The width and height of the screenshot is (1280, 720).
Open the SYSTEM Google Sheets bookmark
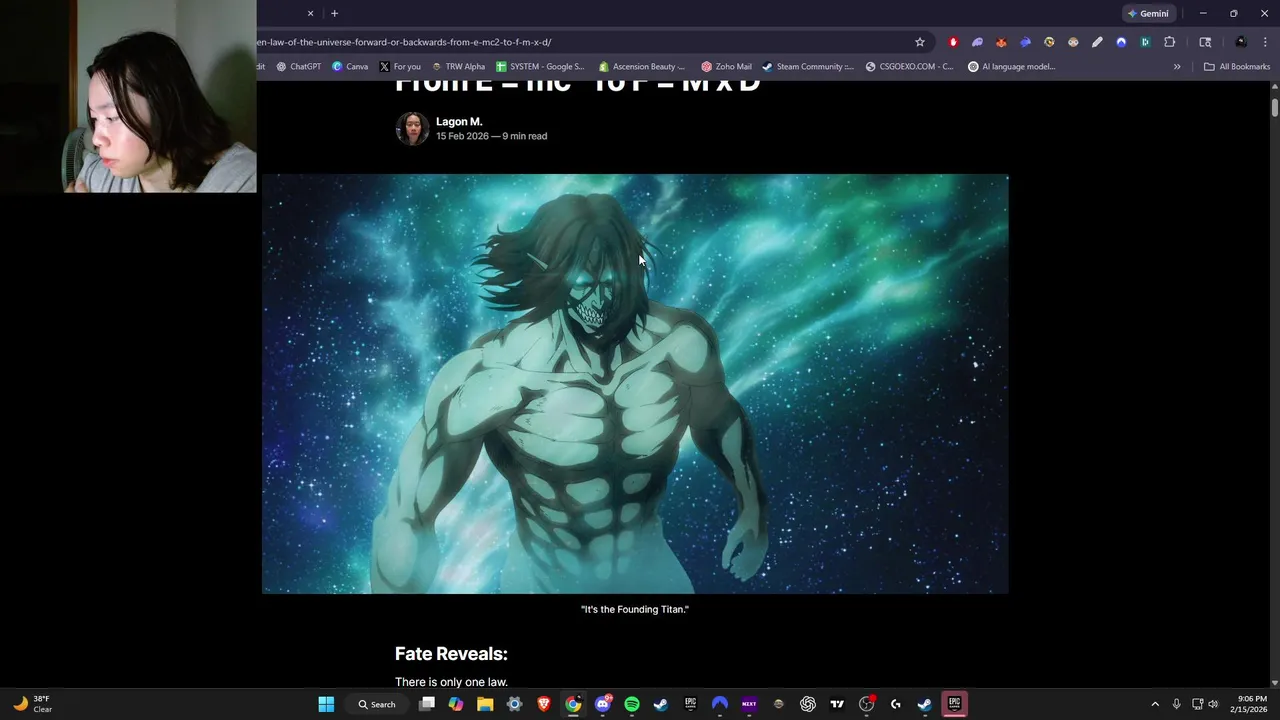540,67
